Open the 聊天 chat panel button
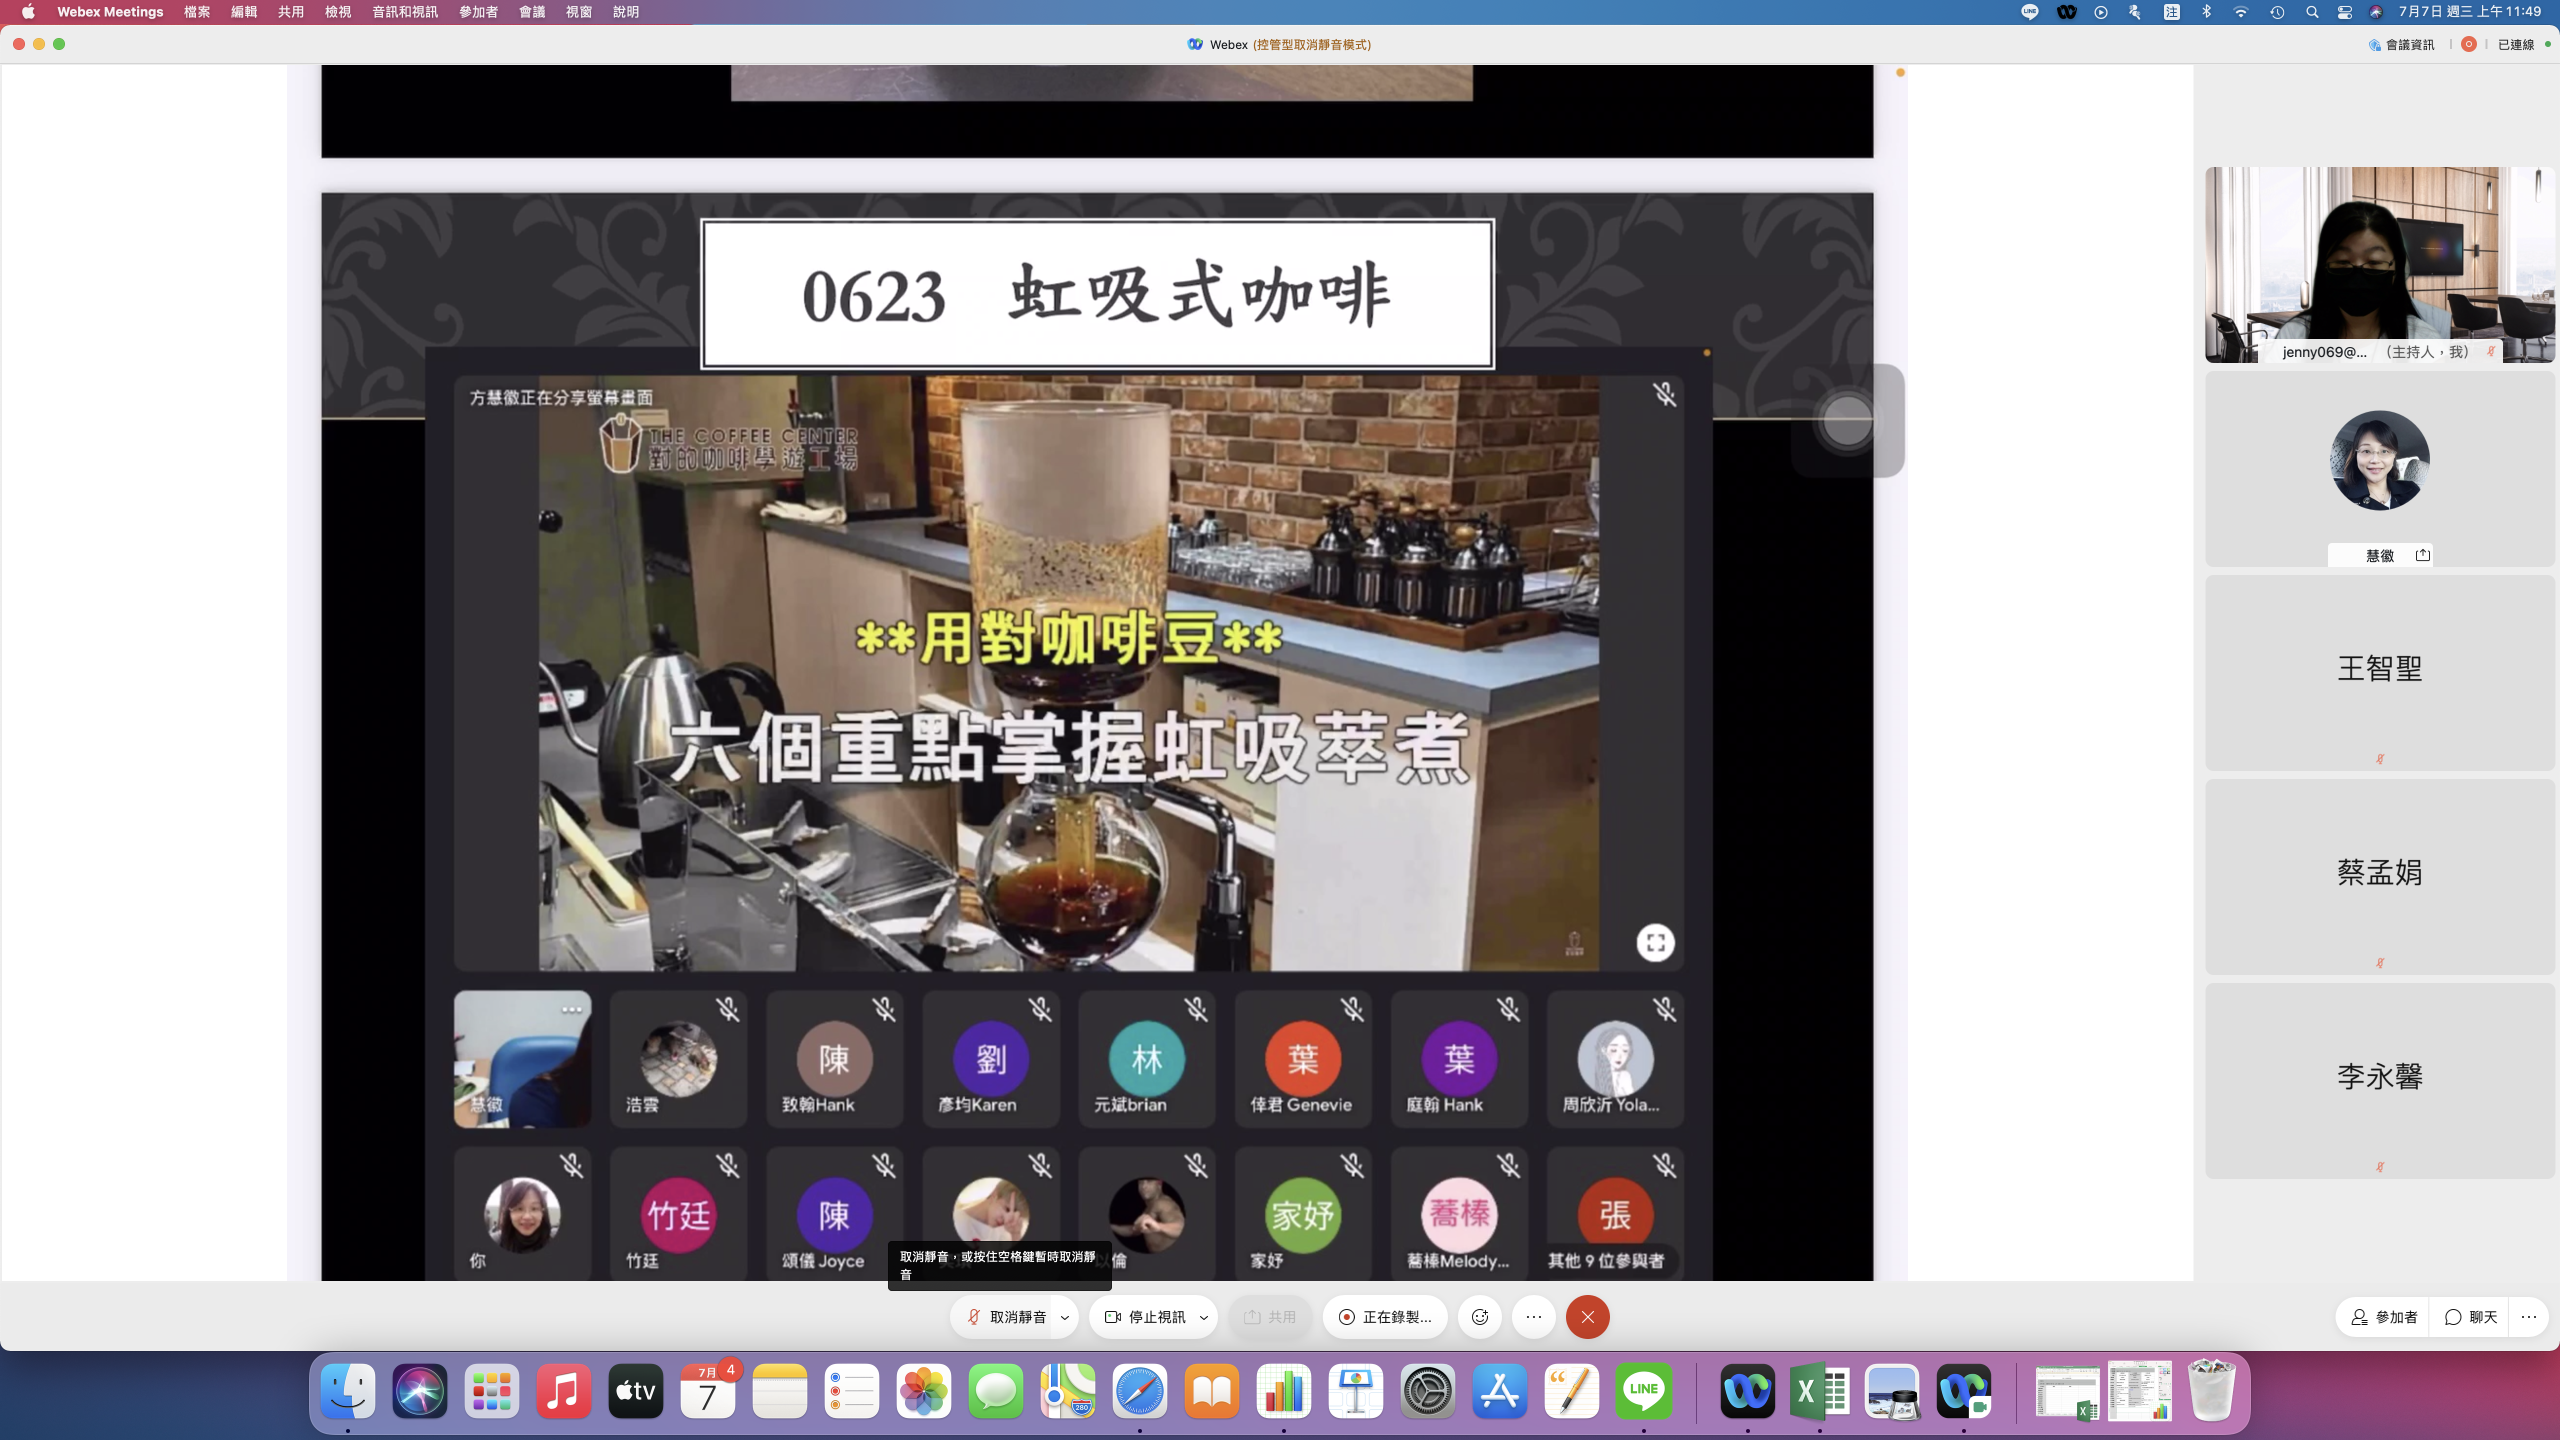 coord(2470,1317)
